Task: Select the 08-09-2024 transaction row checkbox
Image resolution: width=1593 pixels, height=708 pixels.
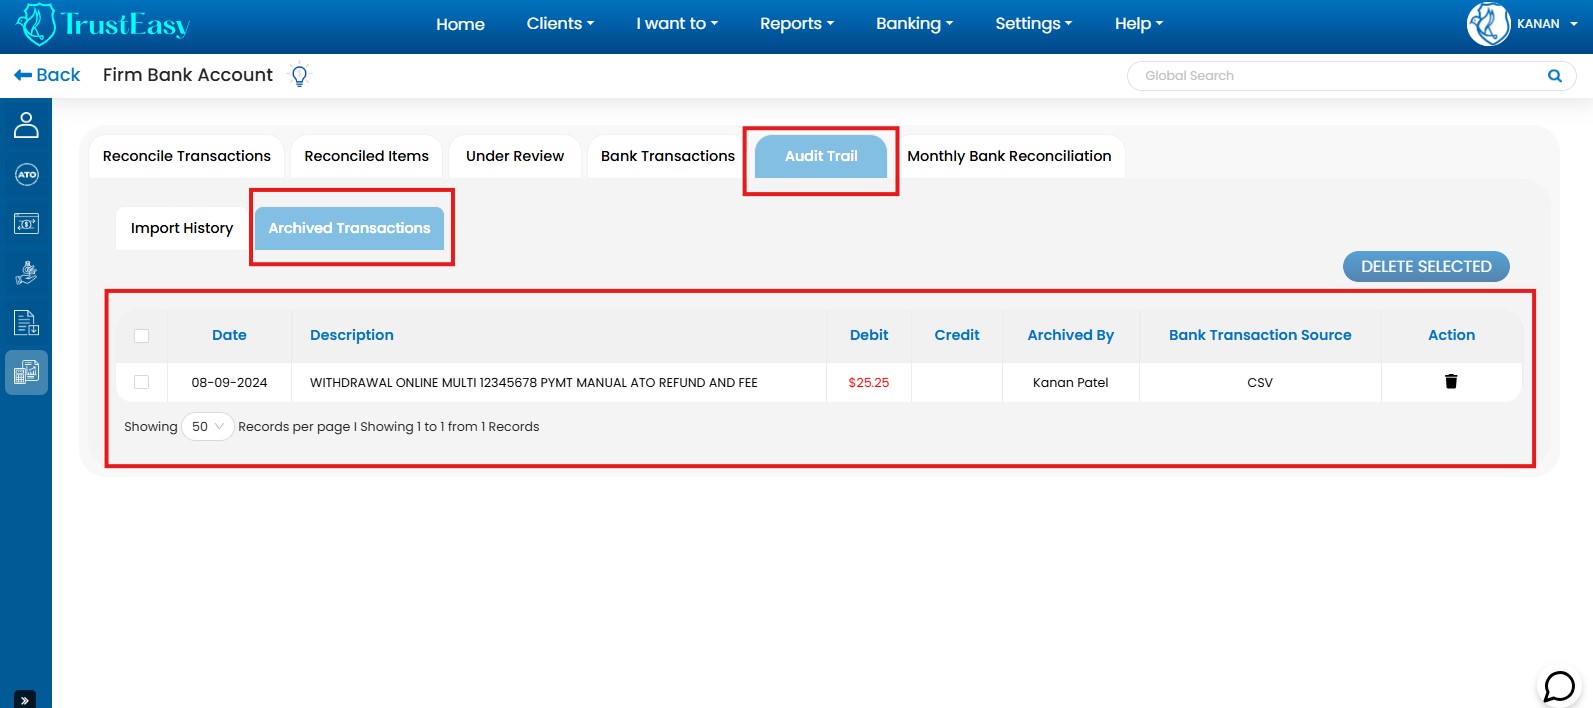Action: coord(142,382)
